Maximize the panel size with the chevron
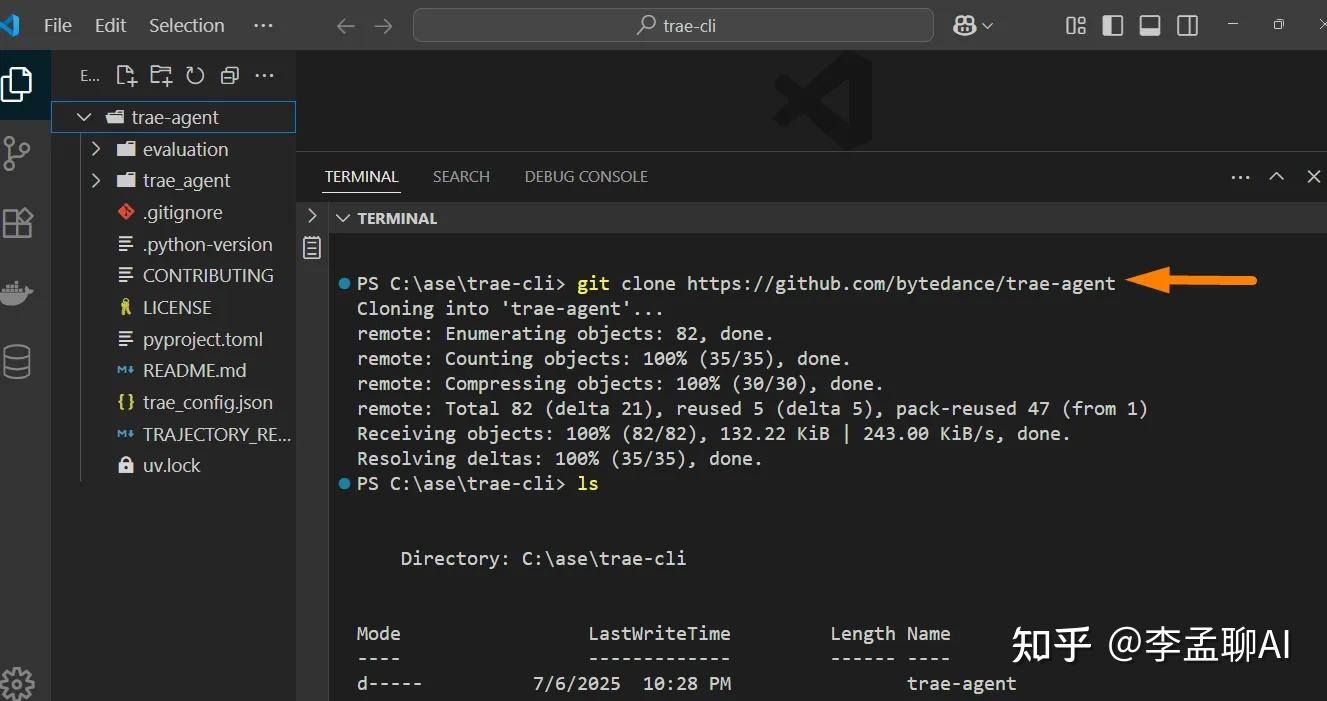The width and height of the screenshot is (1327, 701). click(1277, 177)
